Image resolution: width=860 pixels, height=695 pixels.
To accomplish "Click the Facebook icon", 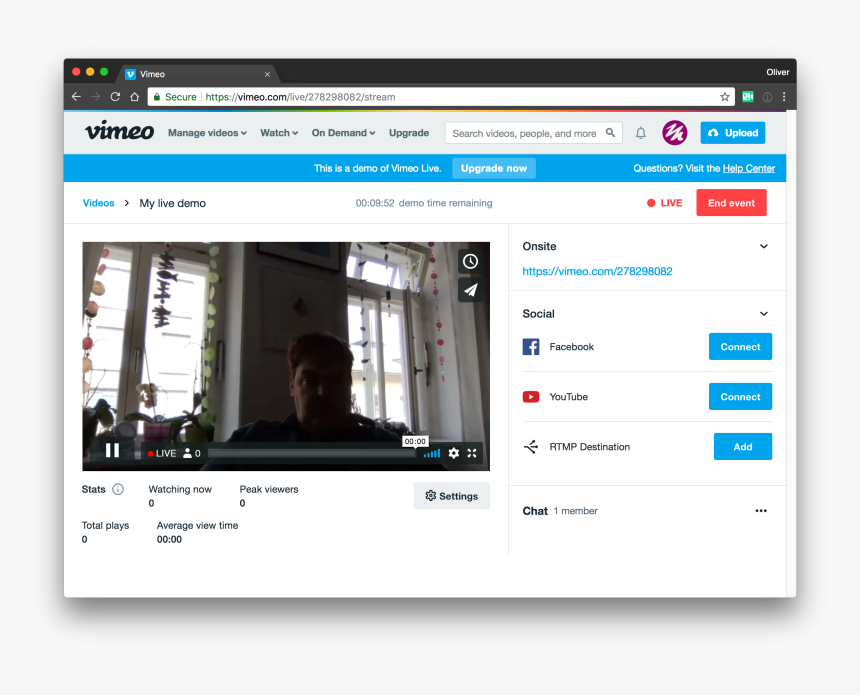I will (531, 347).
